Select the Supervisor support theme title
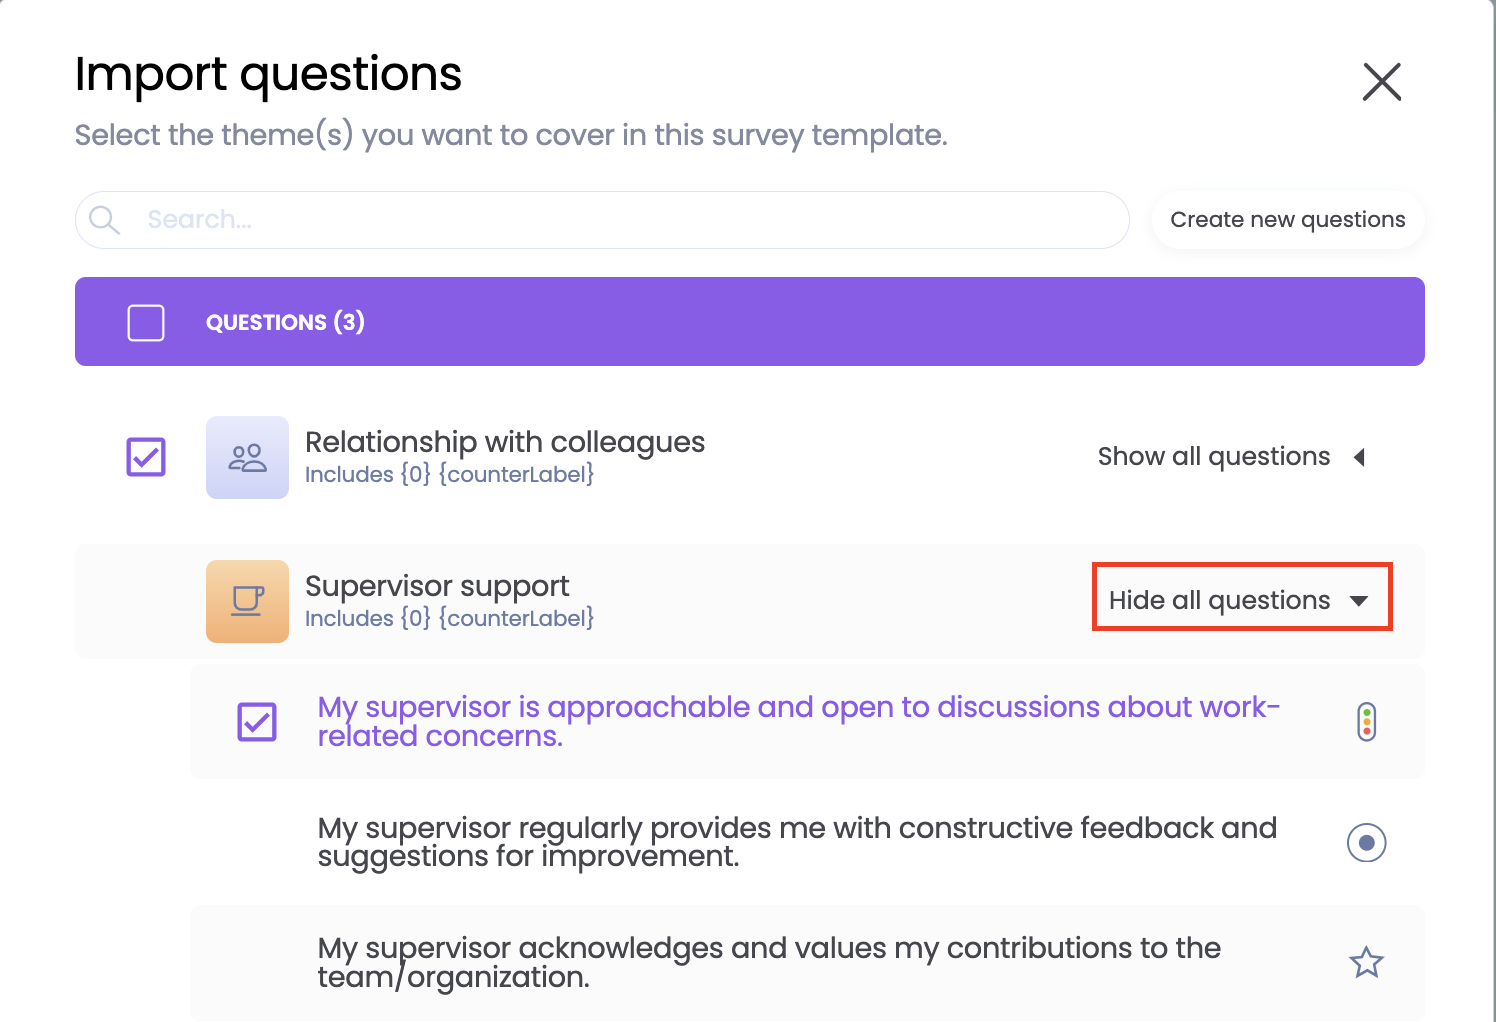This screenshot has width=1496, height=1022. click(x=437, y=586)
